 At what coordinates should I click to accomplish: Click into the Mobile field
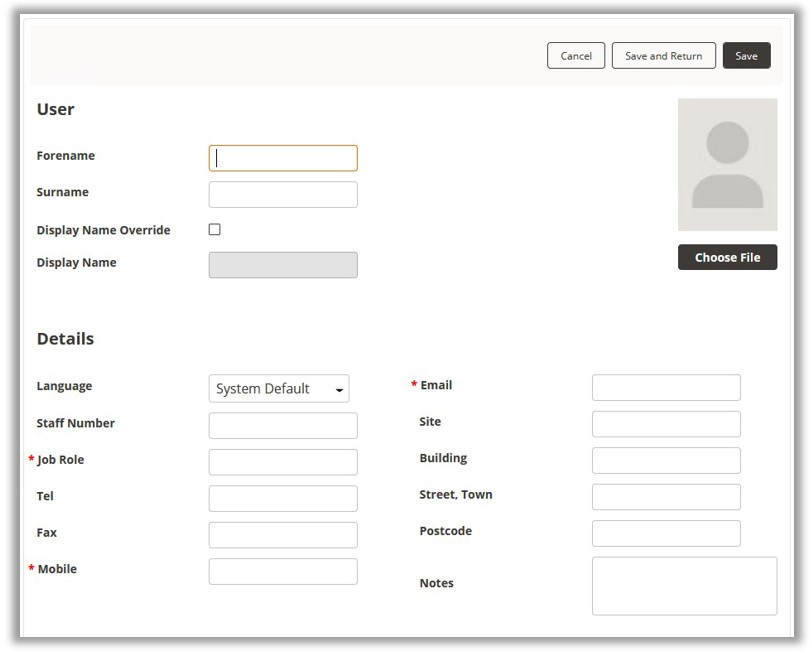click(x=283, y=571)
